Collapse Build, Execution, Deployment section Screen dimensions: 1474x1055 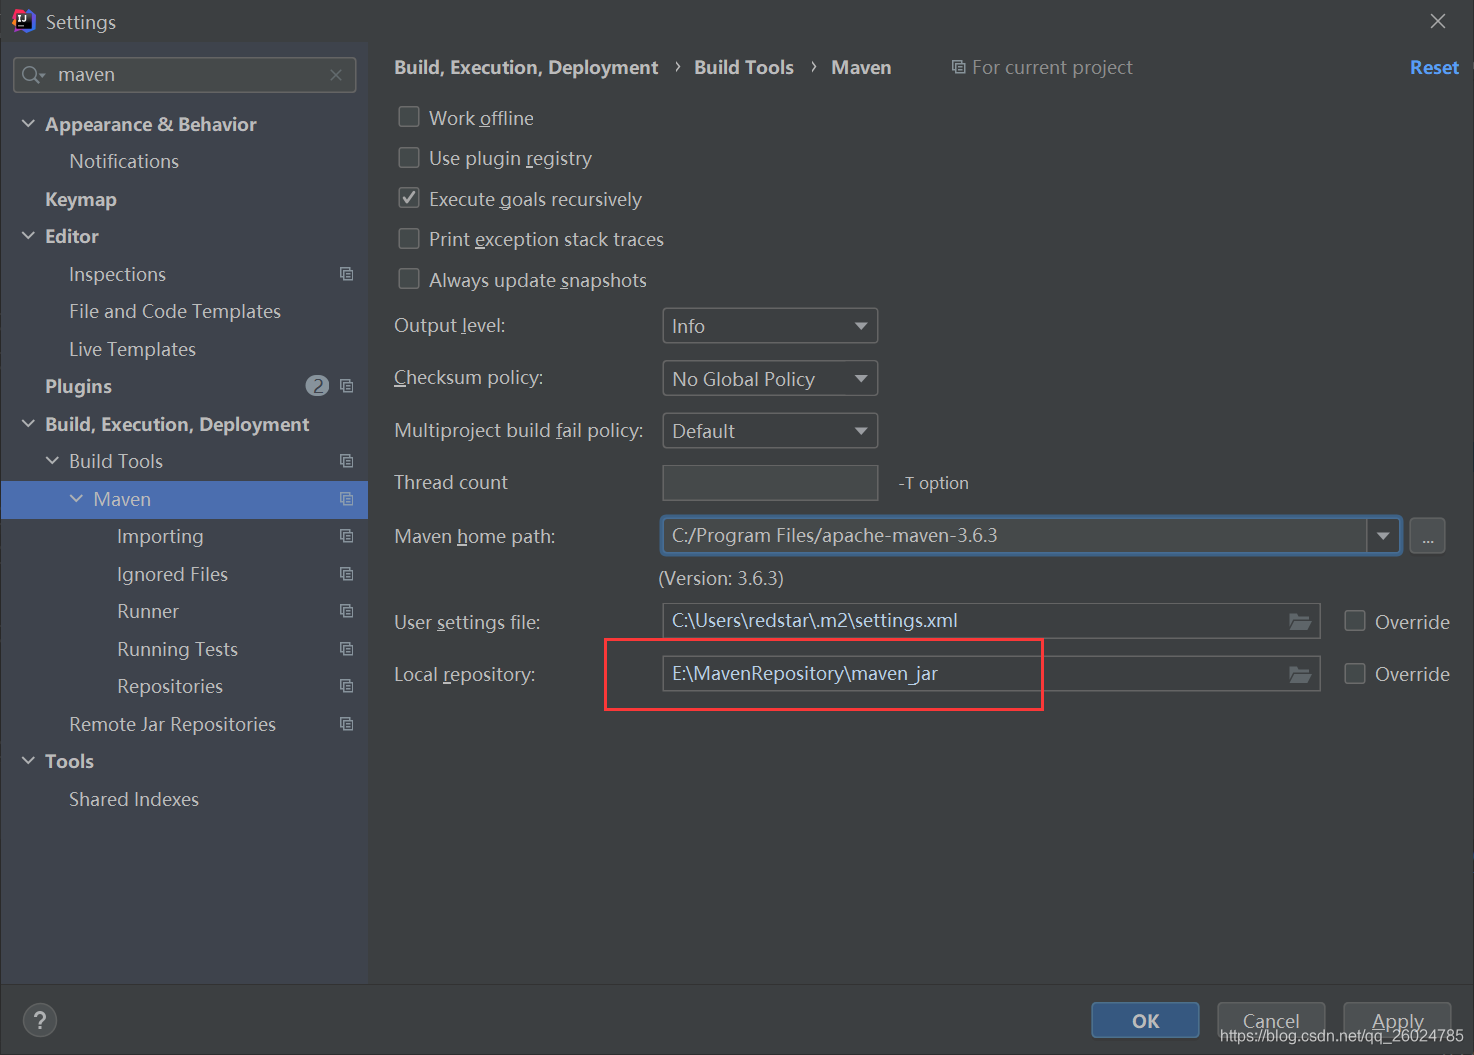28,424
